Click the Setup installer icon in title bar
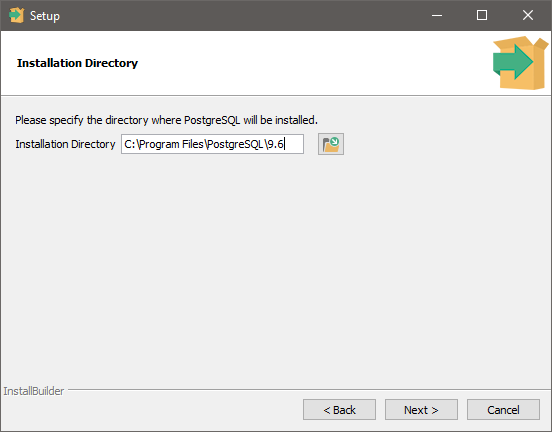The width and height of the screenshot is (552, 432). 16,15
